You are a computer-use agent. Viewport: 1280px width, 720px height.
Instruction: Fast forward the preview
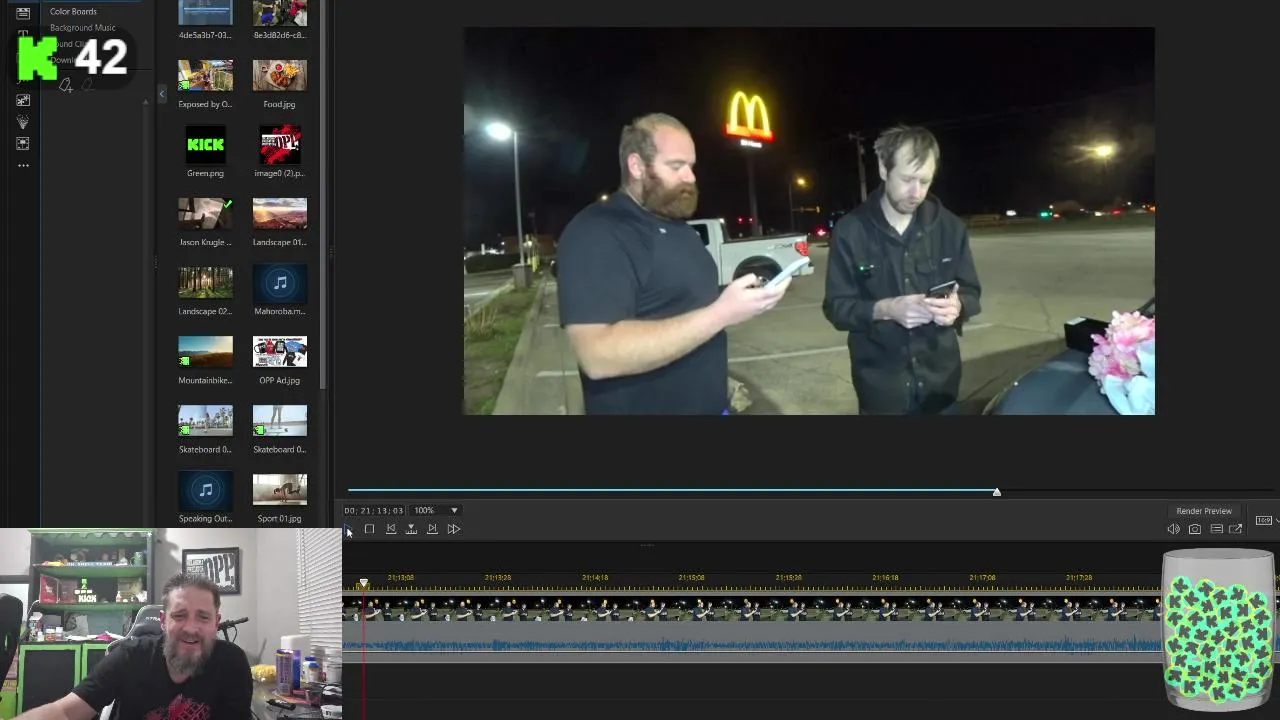click(453, 529)
